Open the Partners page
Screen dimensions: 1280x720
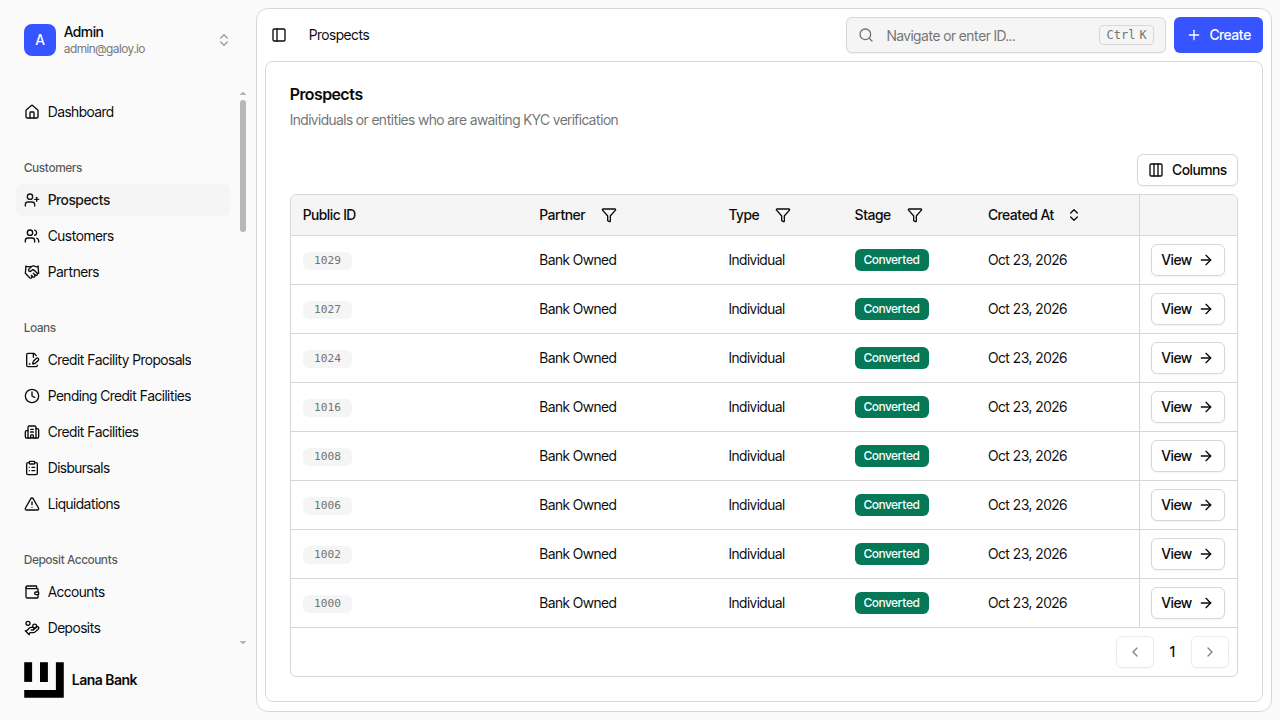pos(124,272)
